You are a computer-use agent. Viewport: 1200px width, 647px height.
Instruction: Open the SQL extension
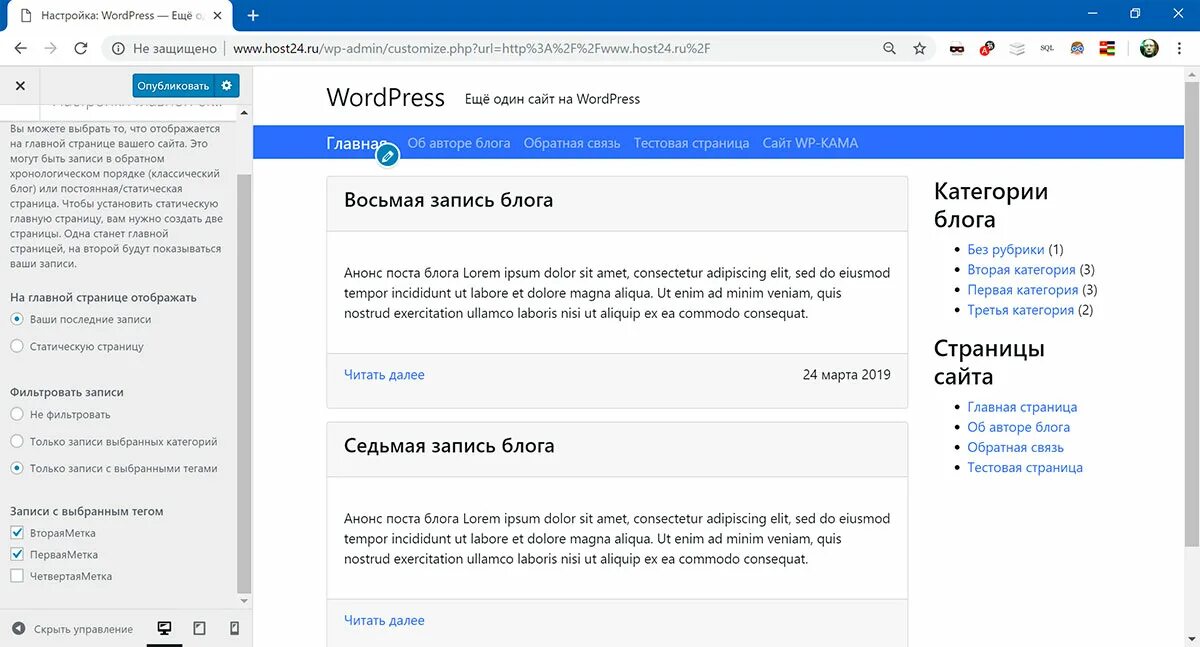click(1047, 48)
